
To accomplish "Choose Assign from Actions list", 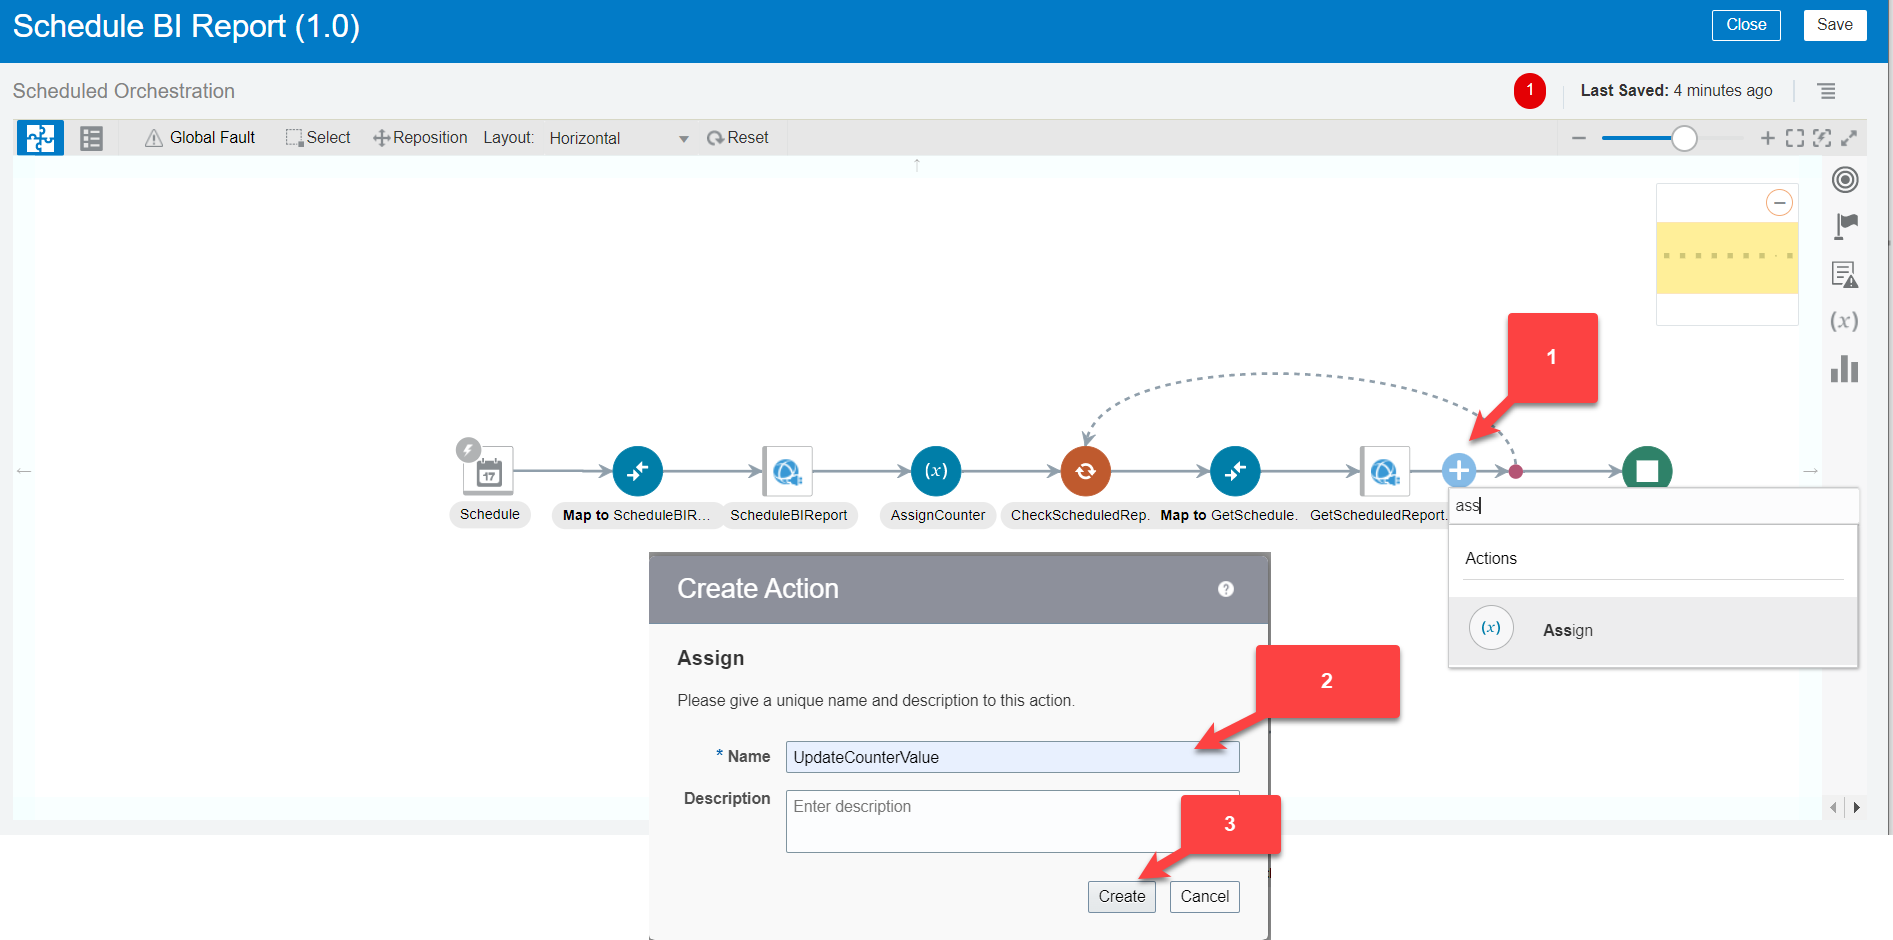I will (1567, 630).
